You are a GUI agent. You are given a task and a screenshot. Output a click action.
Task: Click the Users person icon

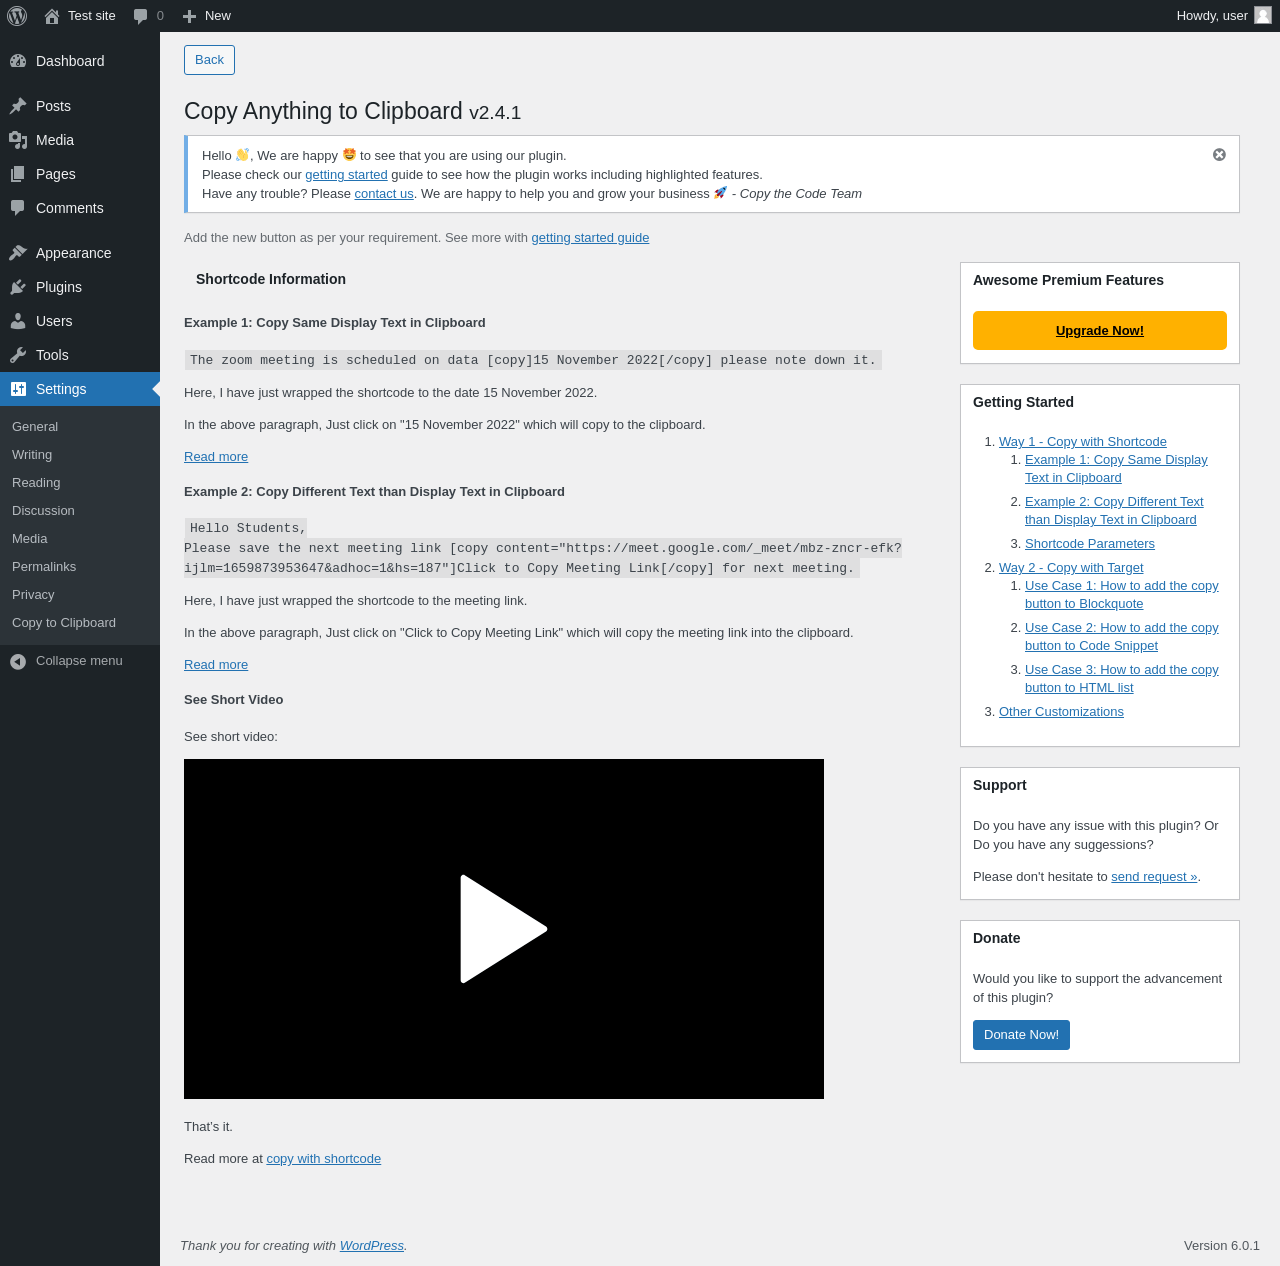pyautogui.click(x=18, y=321)
